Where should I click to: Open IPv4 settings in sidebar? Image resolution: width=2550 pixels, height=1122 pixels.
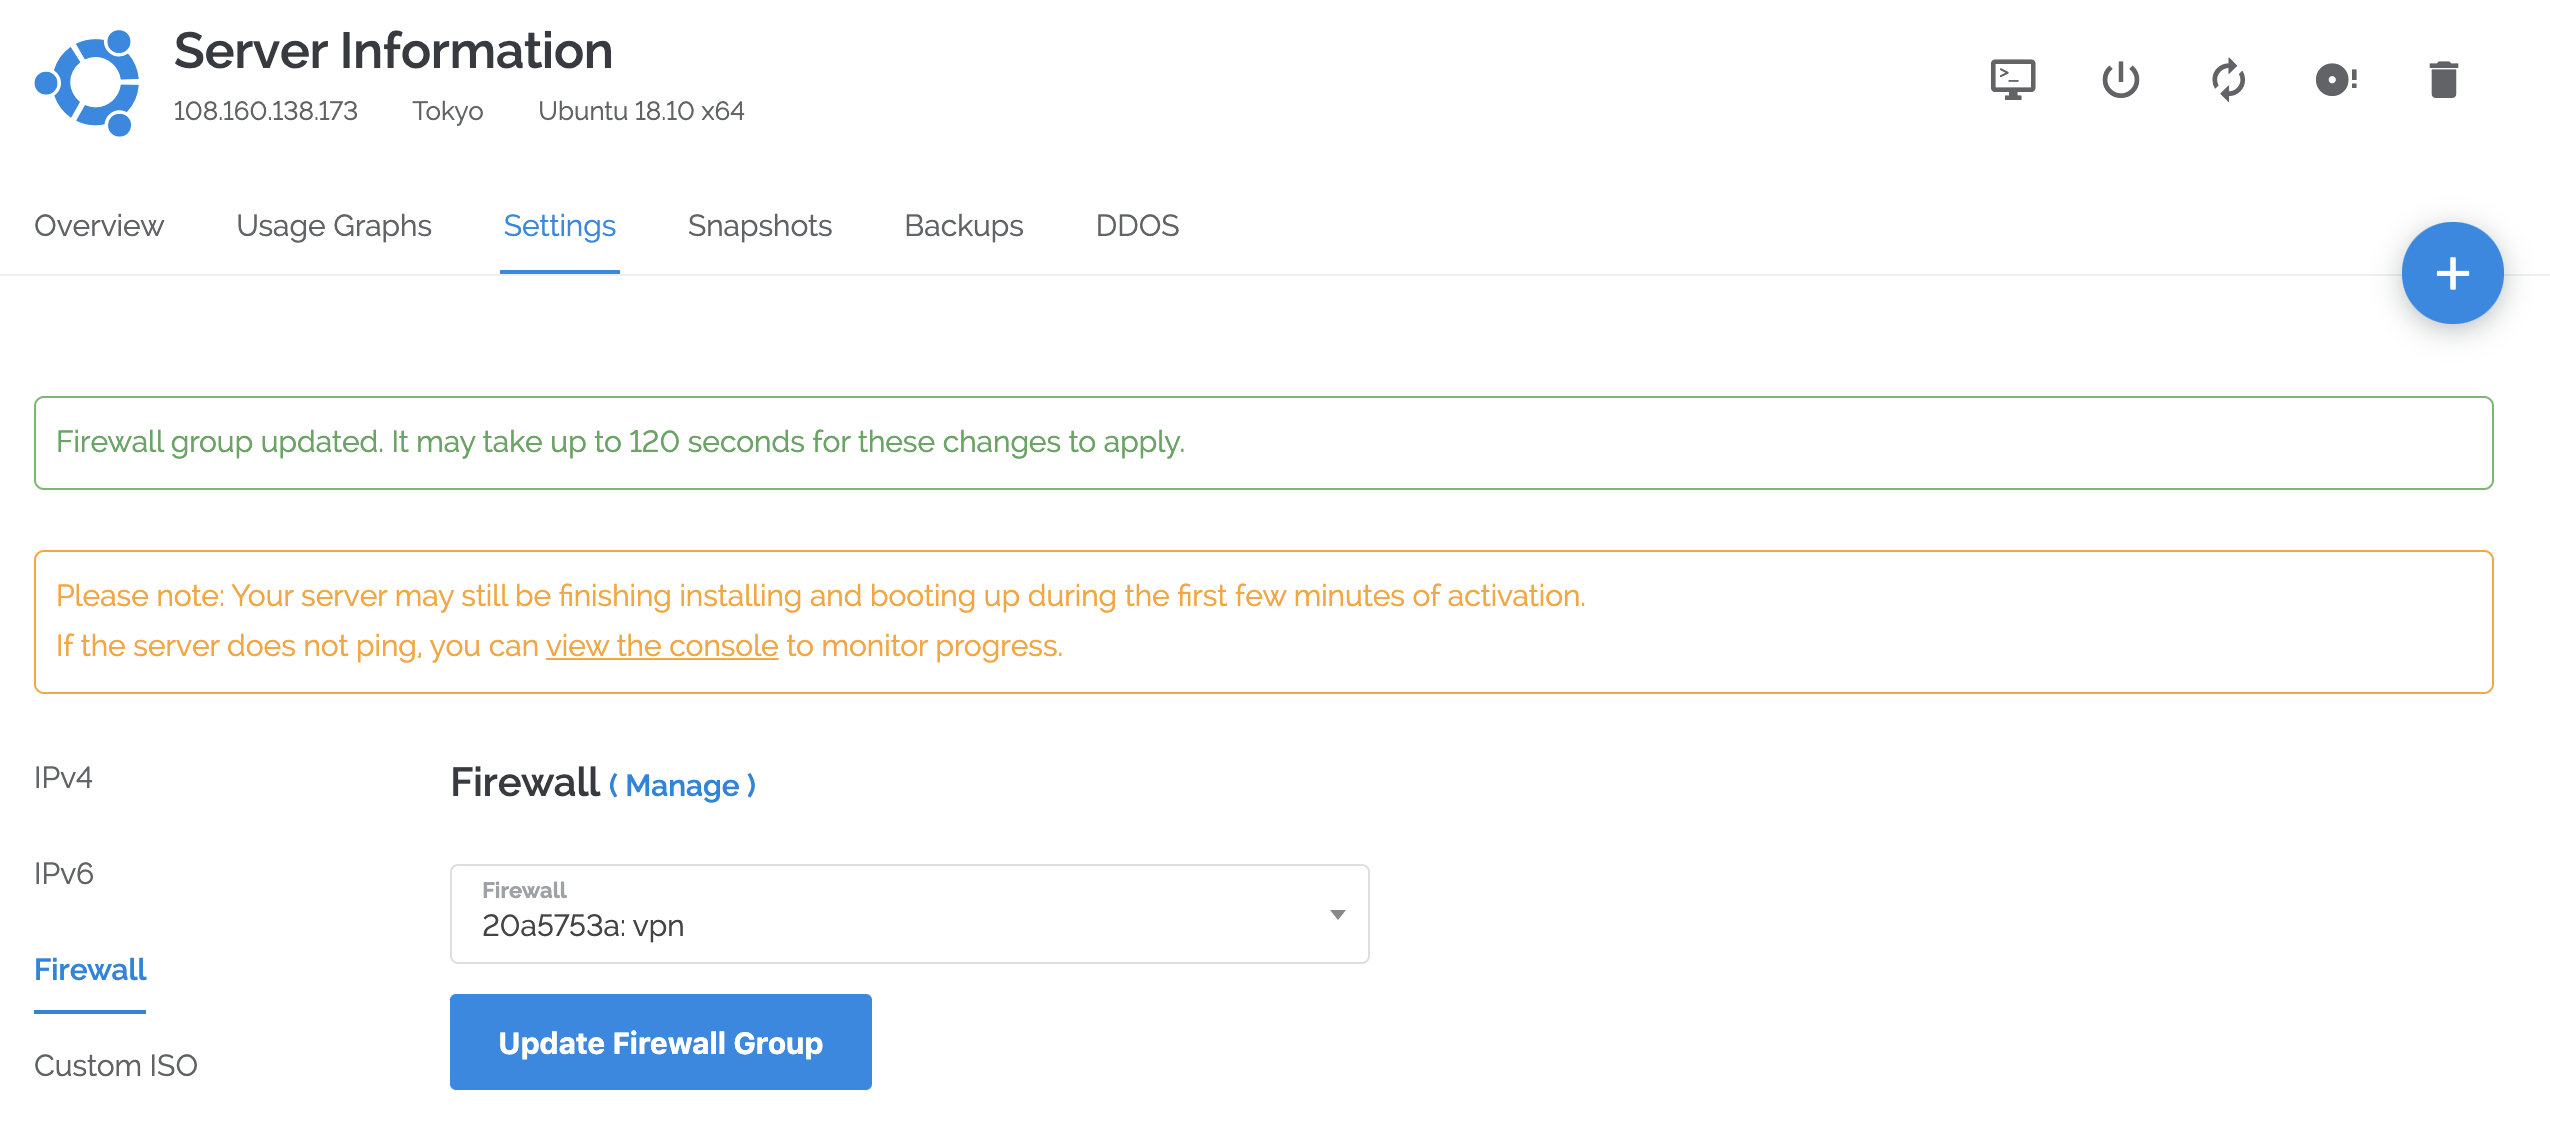pyautogui.click(x=63, y=777)
